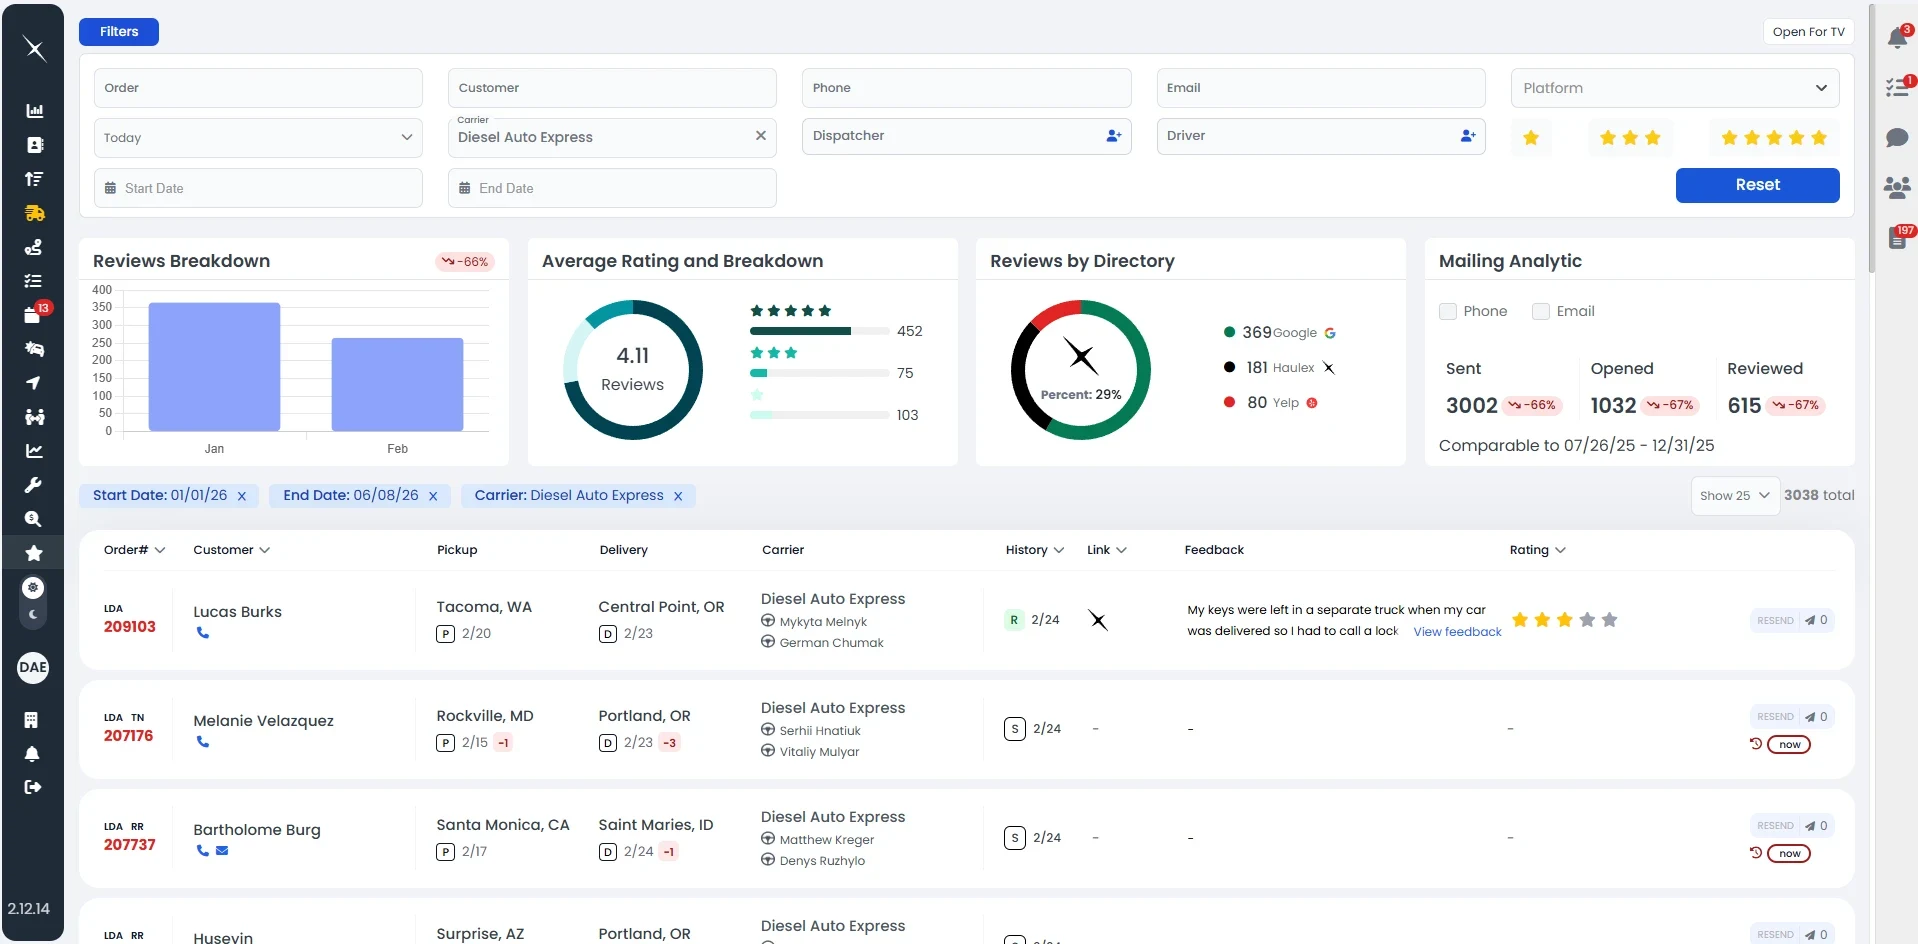The height and width of the screenshot is (944, 1918).
Task: Open the notes icon with 197 badge
Action: (x=1897, y=238)
